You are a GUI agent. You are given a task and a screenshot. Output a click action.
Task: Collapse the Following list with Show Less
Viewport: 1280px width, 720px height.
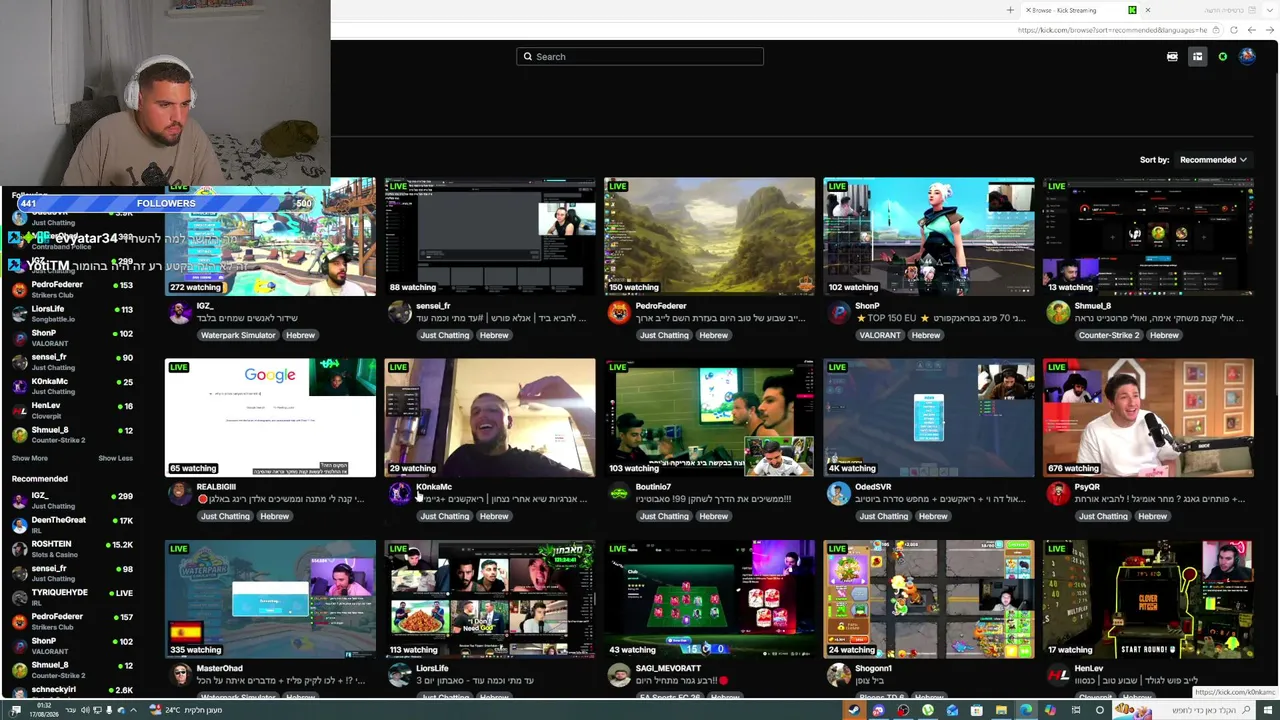click(x=115, y=458)
